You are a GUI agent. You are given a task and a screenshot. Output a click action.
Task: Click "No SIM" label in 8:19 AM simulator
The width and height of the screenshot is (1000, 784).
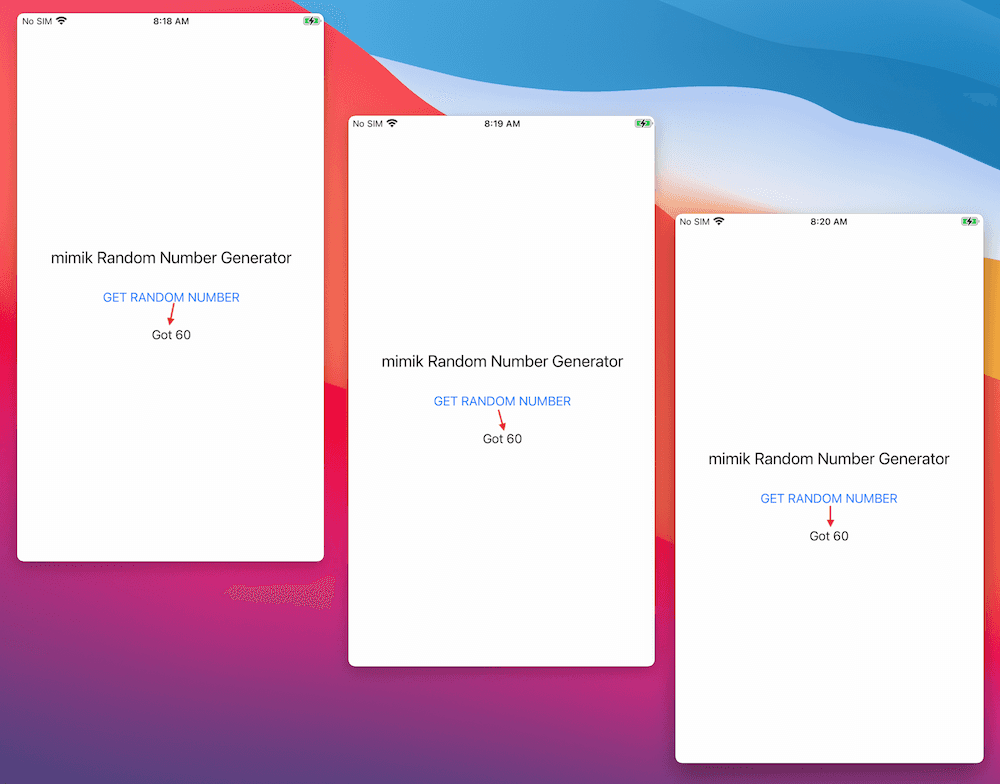pos(367,124)
